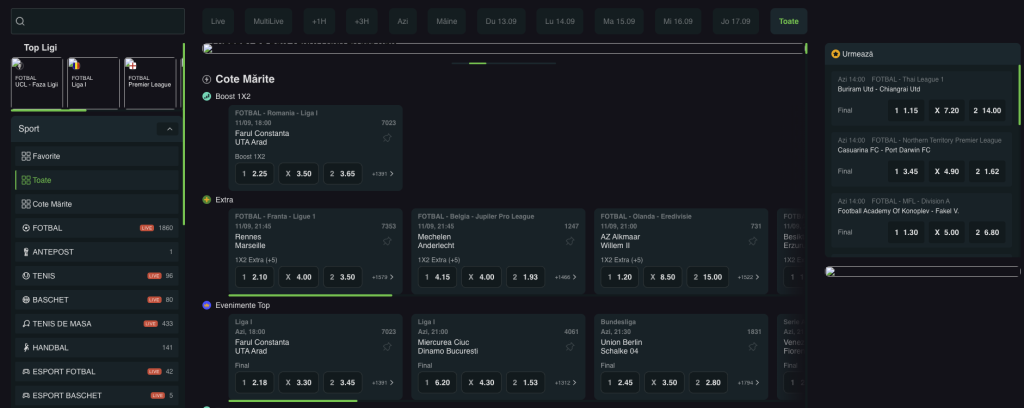
Task: Star the Mechelen vs Anderlecht match
Action: coord(570,241)
